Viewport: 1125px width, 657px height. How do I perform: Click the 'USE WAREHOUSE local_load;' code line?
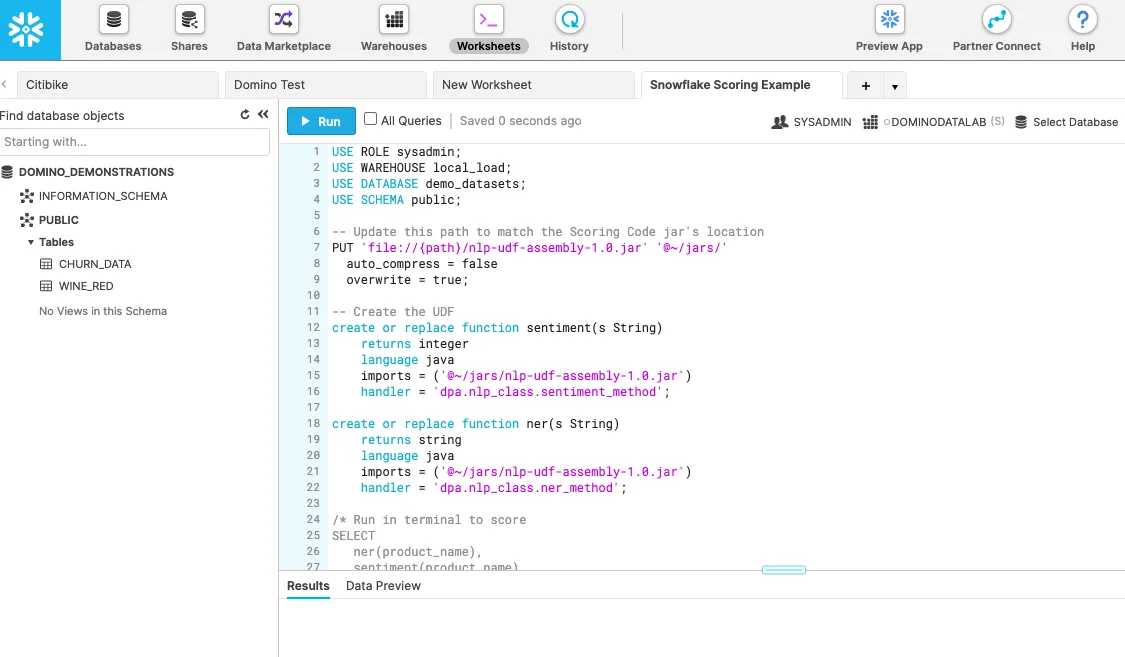[422, 168]
